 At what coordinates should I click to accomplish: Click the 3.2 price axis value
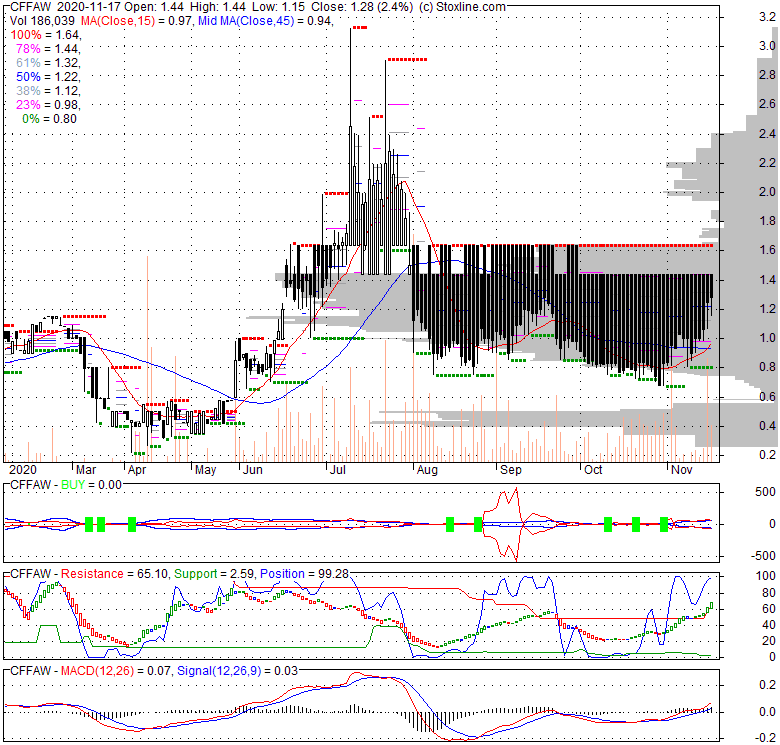coord(767,17)
